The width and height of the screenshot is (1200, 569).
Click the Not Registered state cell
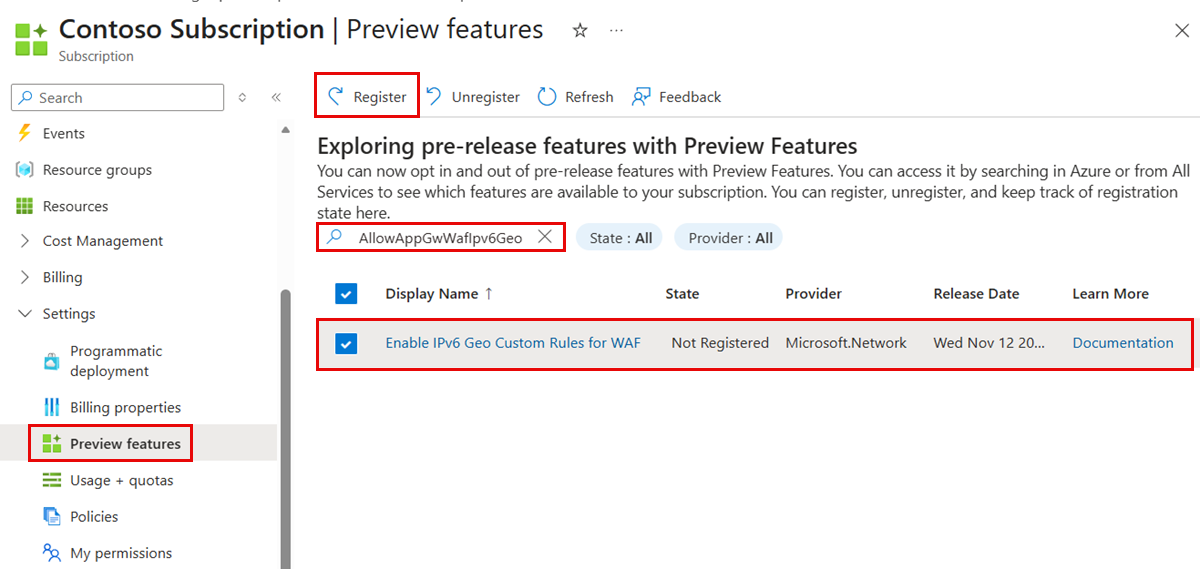coord(720,343)
